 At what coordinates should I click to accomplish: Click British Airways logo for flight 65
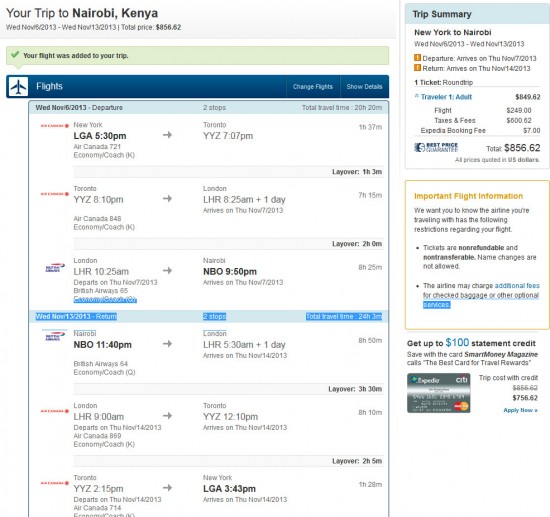pos(55,268)
